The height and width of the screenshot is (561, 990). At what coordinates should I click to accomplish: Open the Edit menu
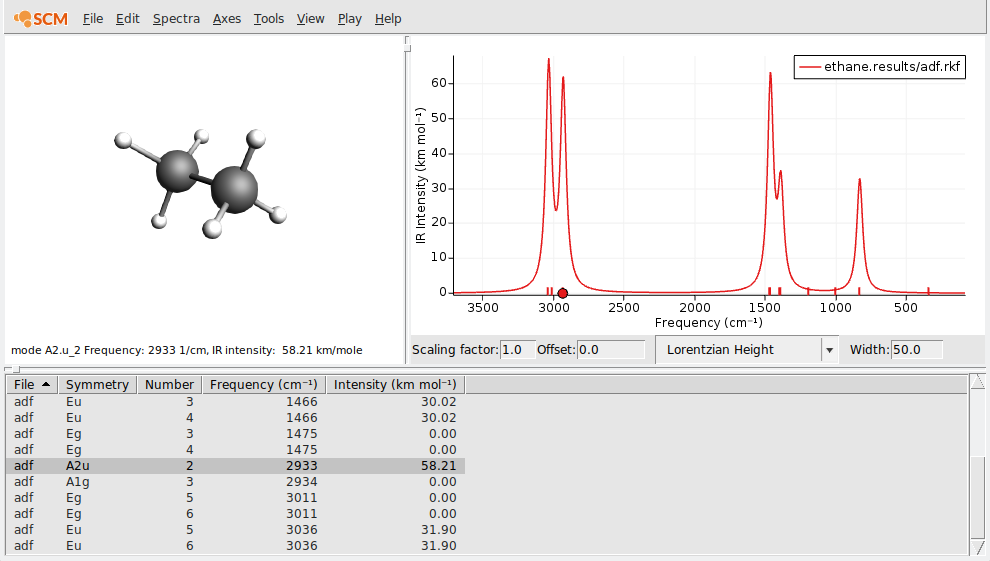tap(128, 19)
